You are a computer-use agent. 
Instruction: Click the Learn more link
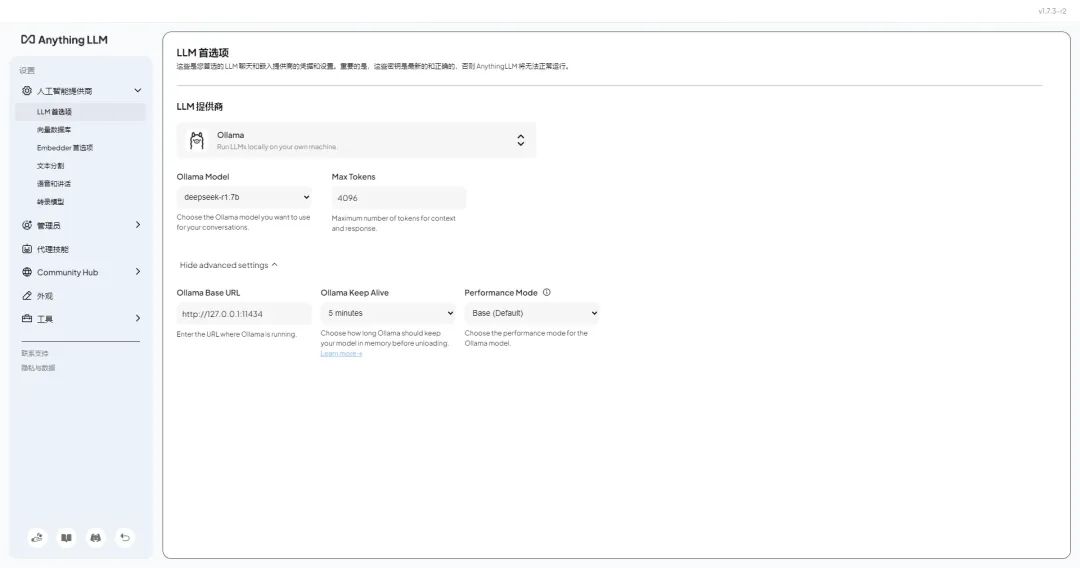tap(341, 354)
